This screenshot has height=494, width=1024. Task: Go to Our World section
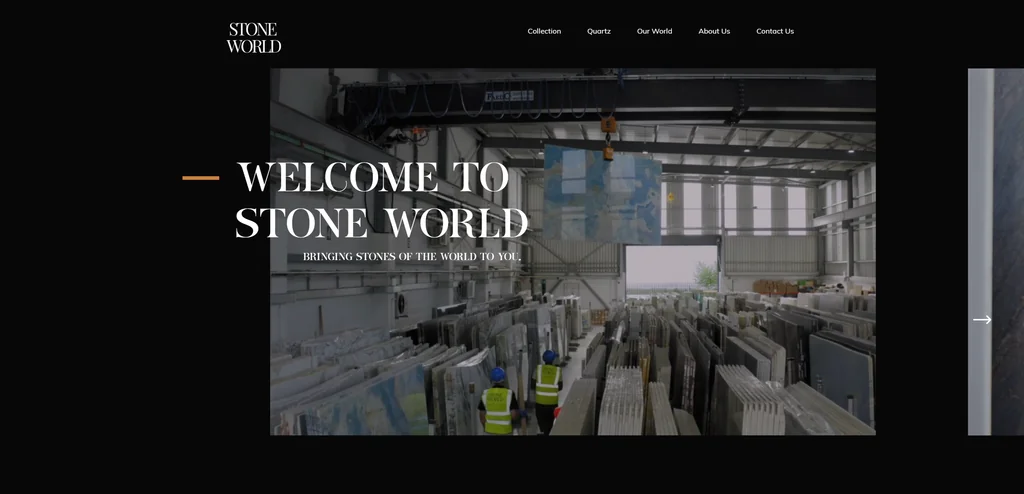654,31
